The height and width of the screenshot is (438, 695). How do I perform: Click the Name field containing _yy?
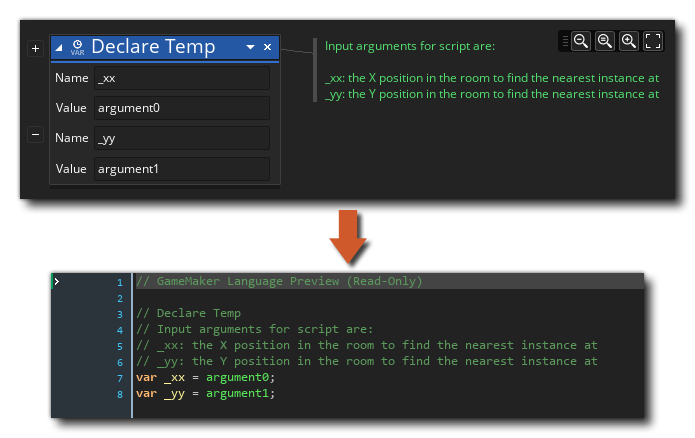tap(181, 138)
